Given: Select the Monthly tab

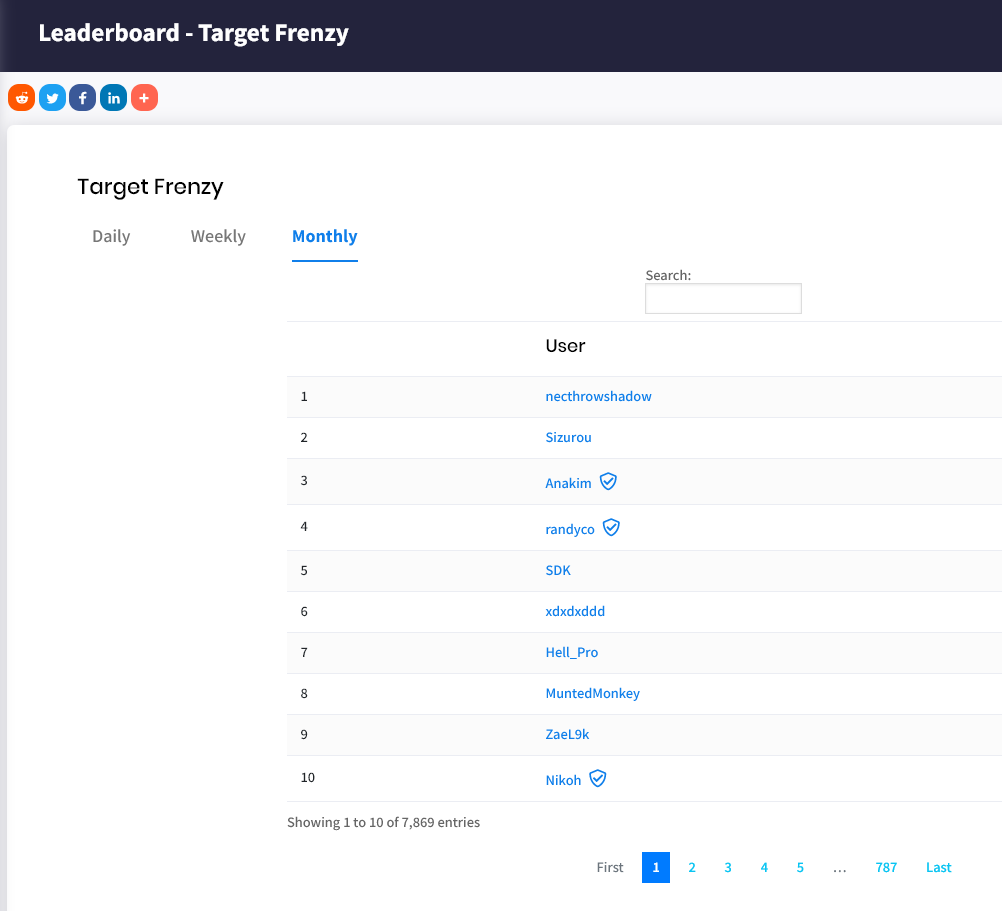Looking at the screenshot, I should click(x=324, y=236).
